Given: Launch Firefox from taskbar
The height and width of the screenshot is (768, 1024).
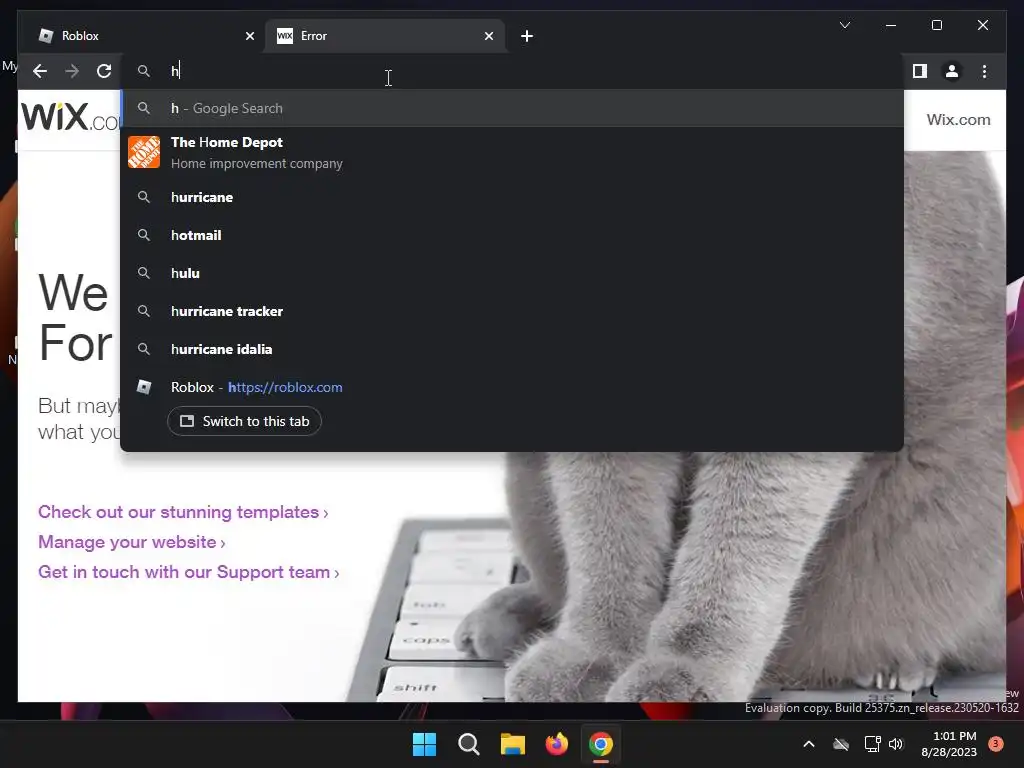Looking at the screenshot, I should click(556, 744).
